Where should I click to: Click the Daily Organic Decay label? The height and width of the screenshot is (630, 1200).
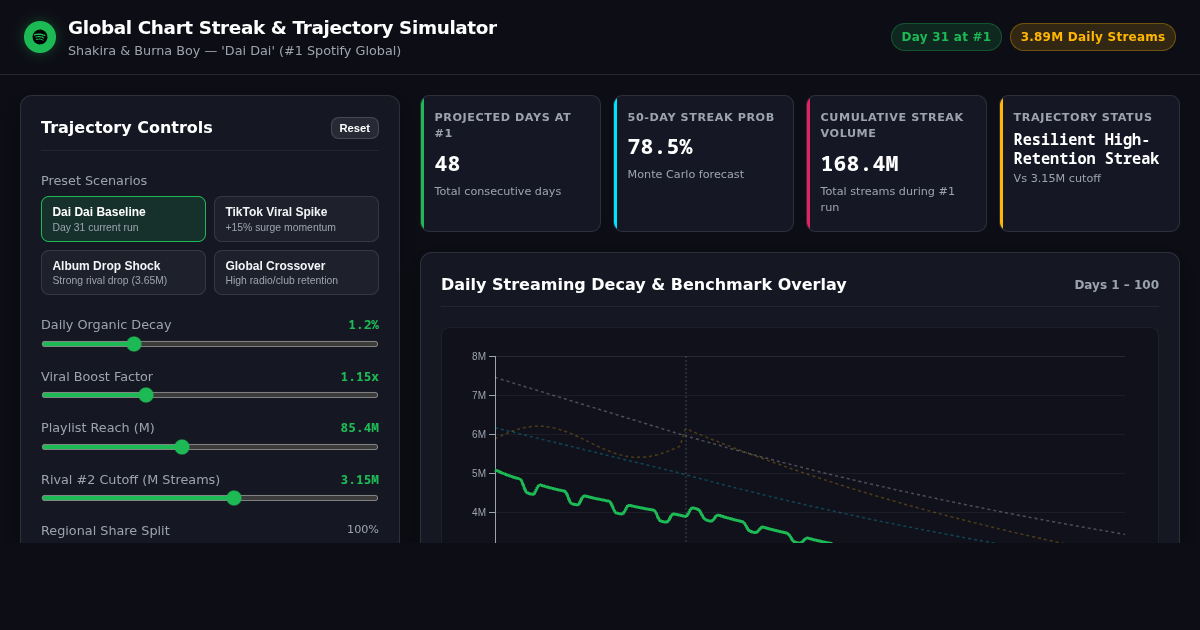tap(106, 325)
